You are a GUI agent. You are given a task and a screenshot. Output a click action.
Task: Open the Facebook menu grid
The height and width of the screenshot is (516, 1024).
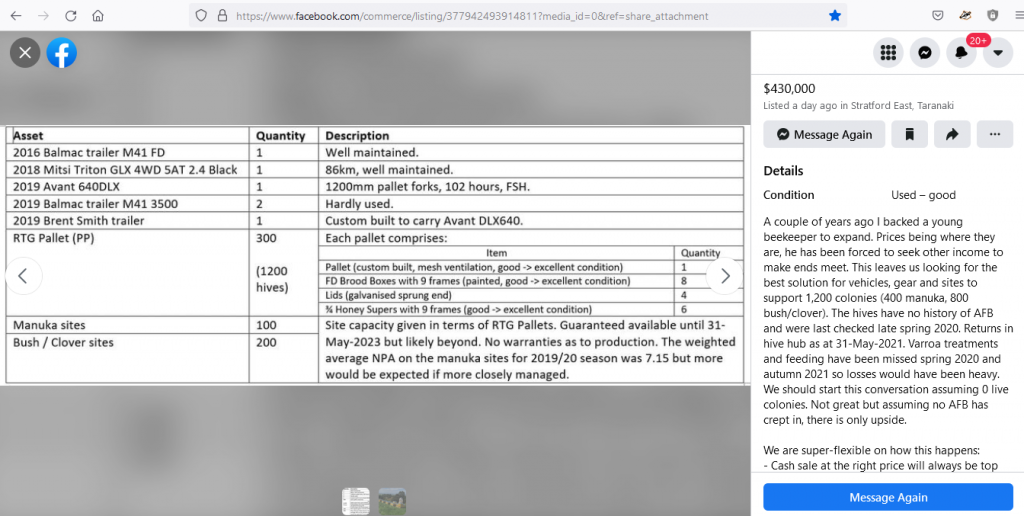pos(887,53)
